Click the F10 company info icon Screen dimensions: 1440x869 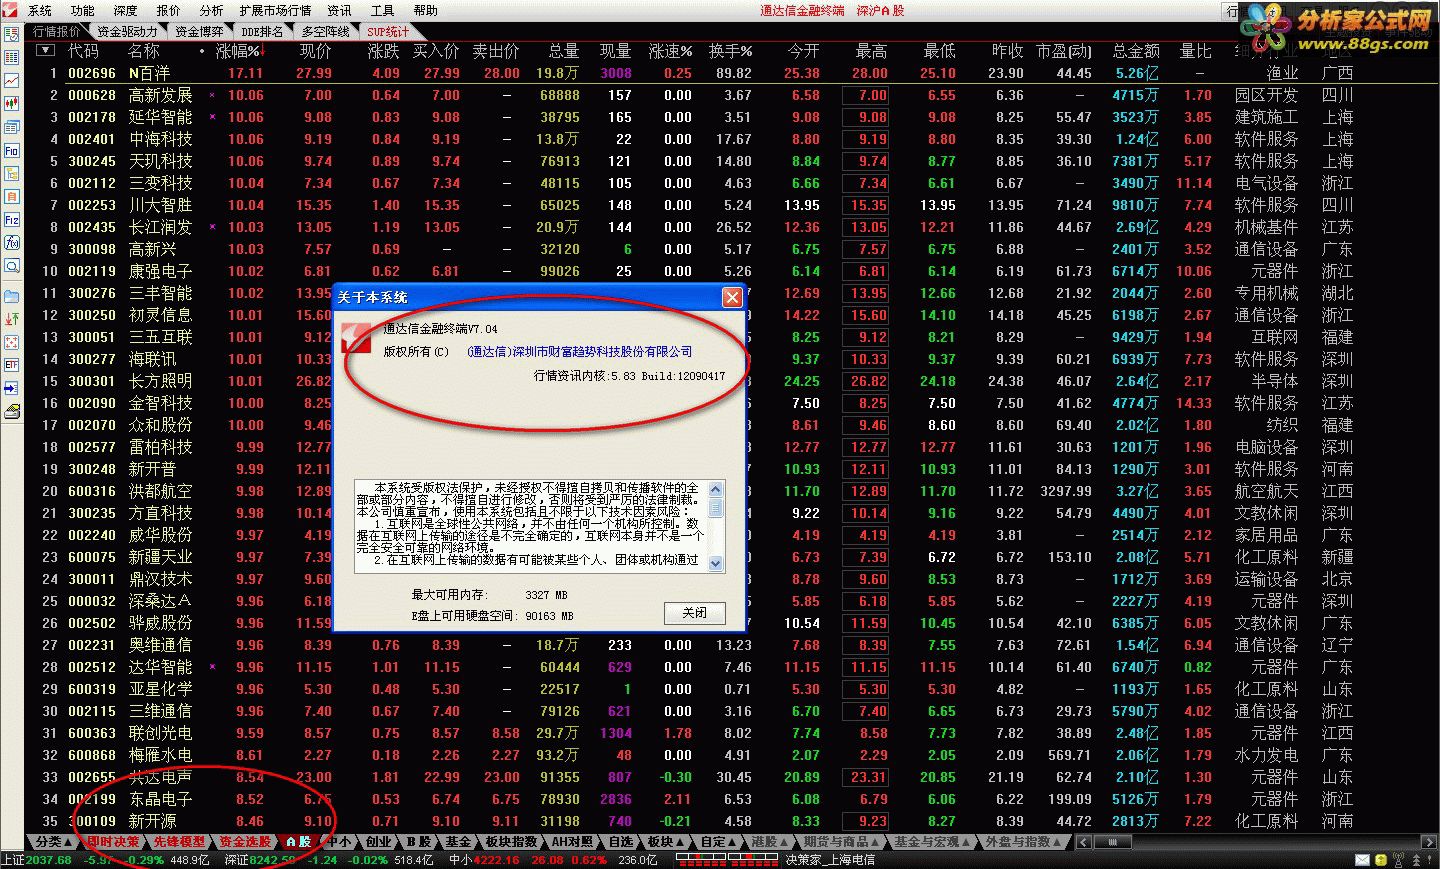pyautogui.click(x=11, y=150)
